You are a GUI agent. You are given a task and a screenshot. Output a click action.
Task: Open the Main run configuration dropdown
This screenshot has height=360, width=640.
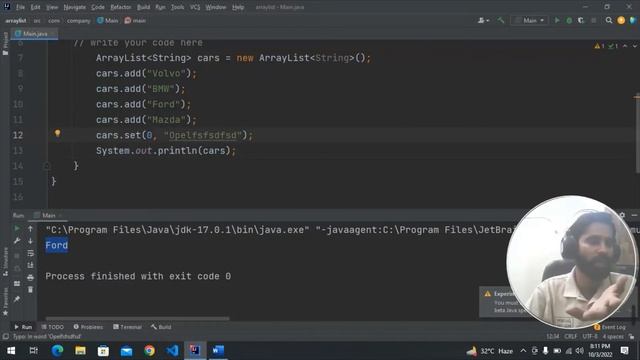coord(529,20)
